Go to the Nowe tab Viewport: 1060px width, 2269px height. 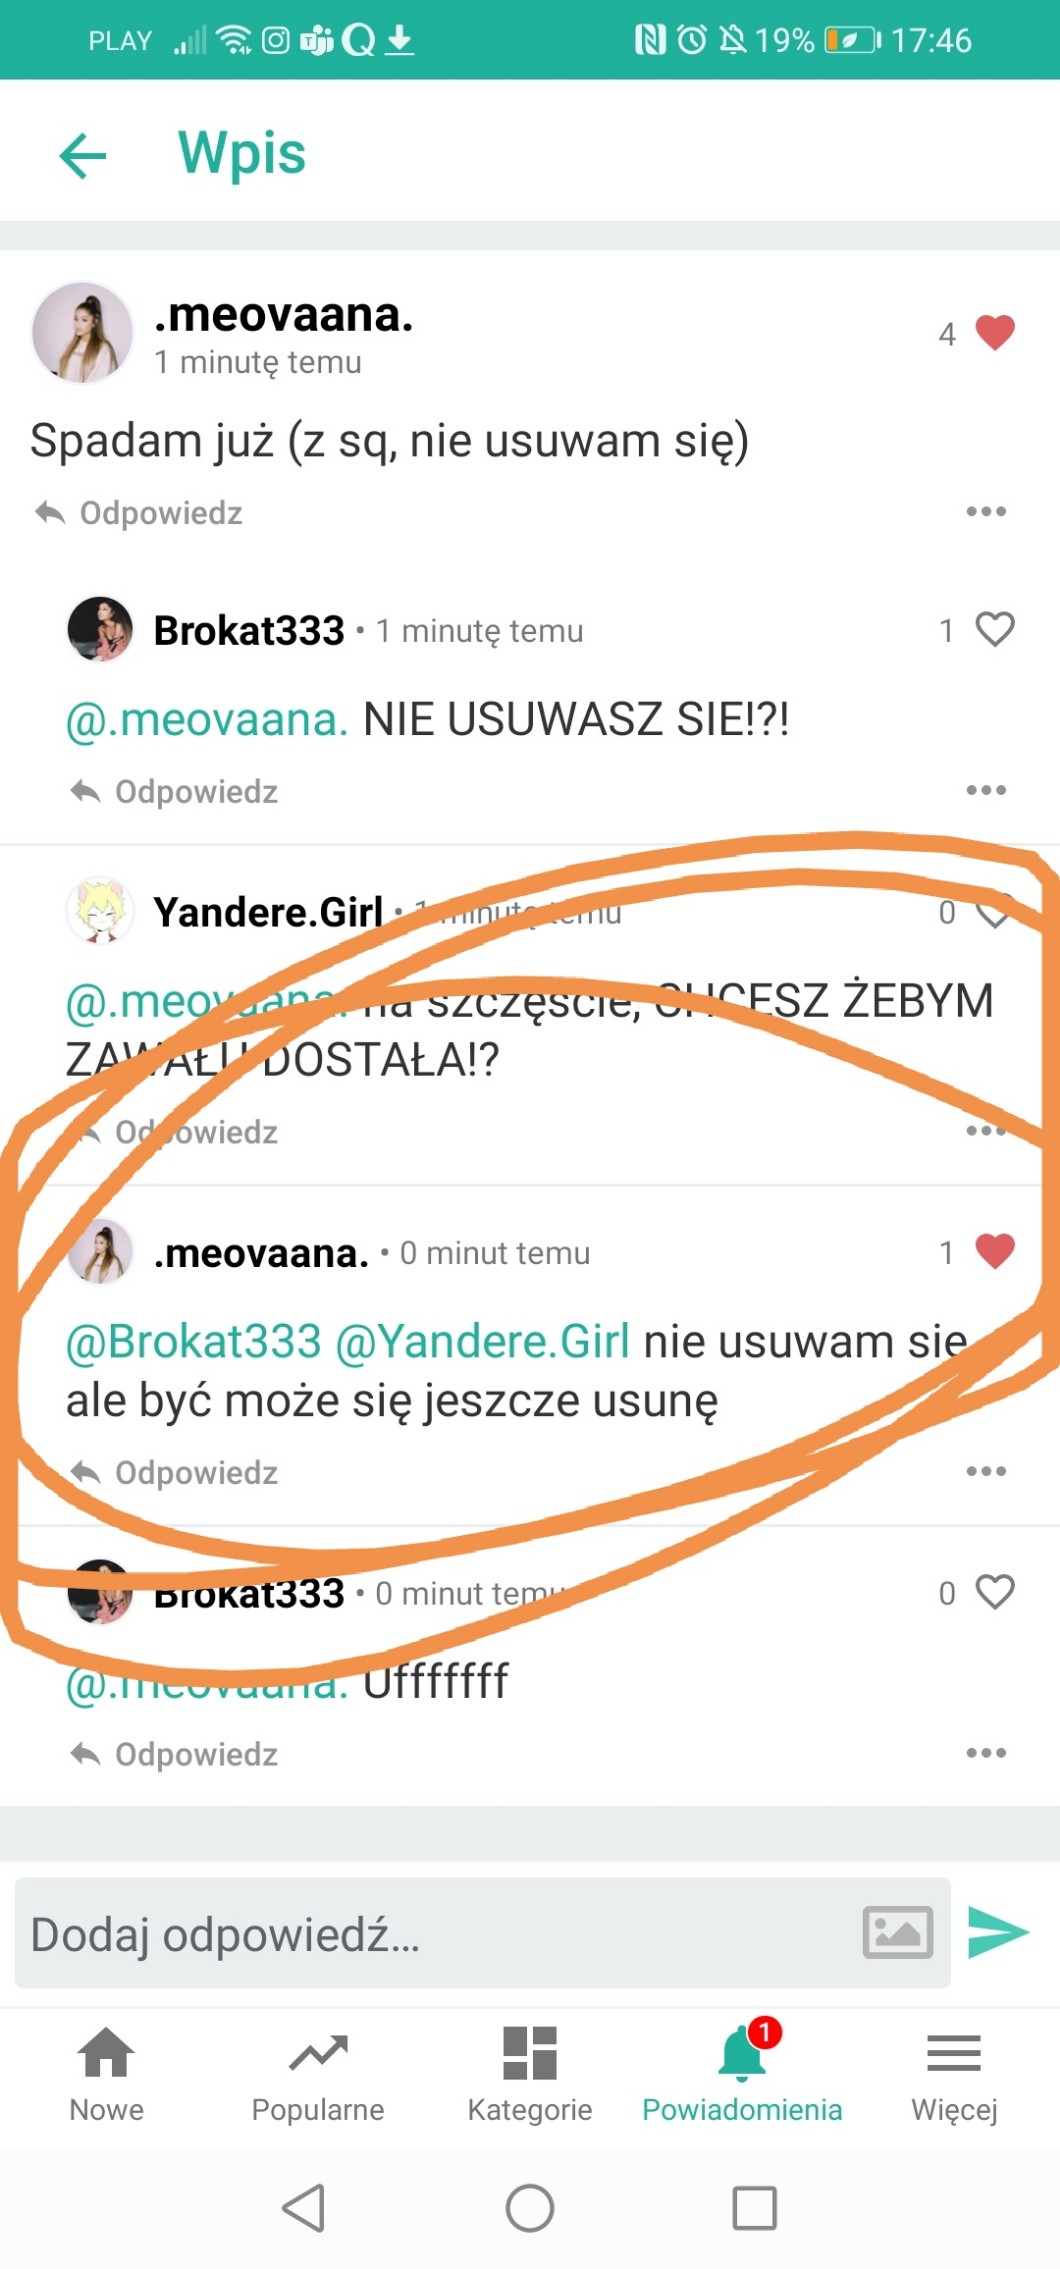tap(106, 2074)
